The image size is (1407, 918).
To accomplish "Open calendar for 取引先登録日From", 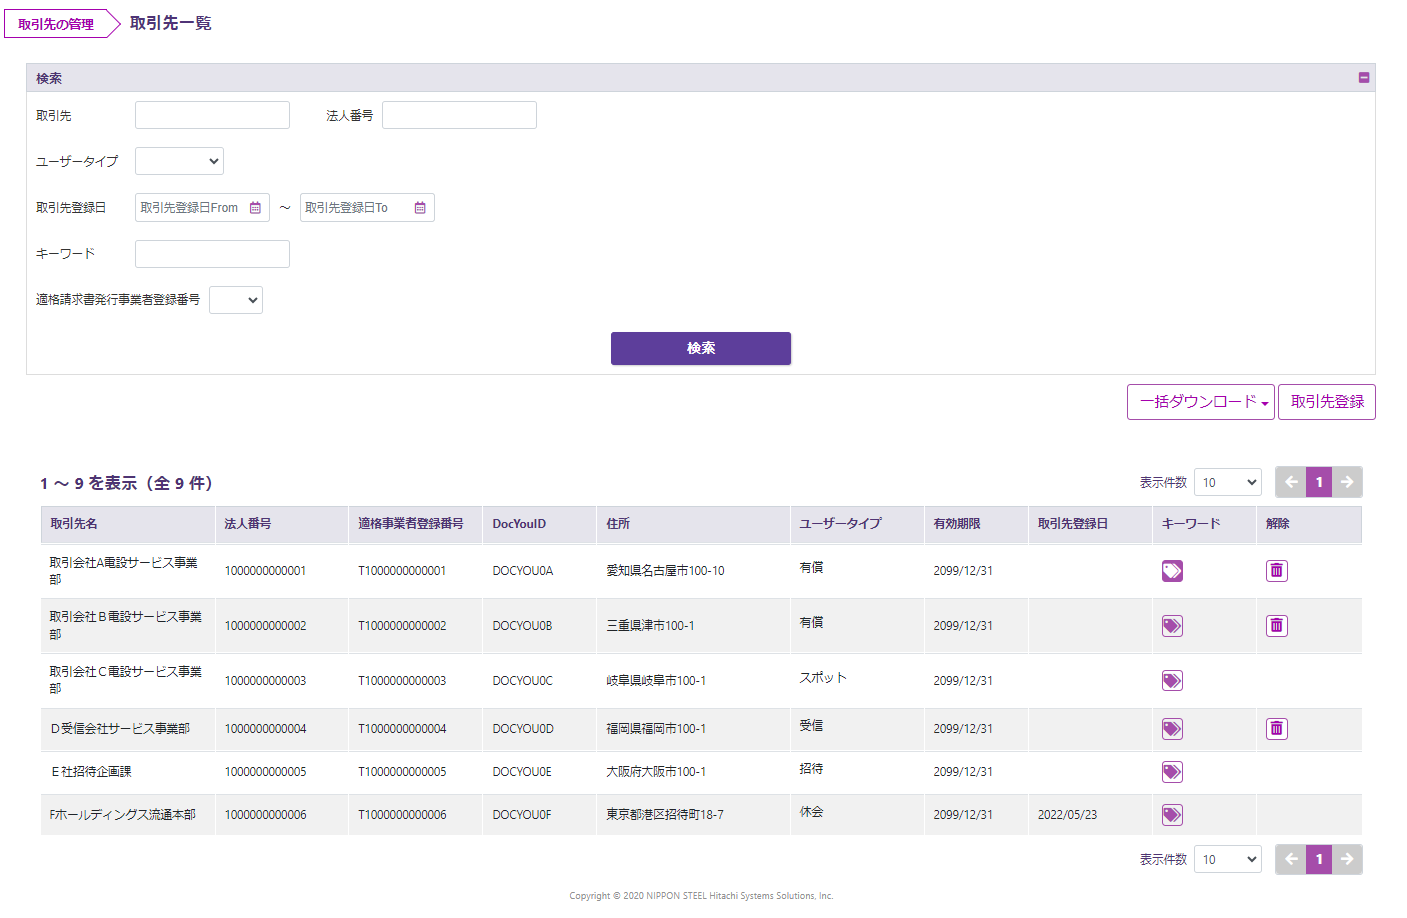I will coord(255,208).
